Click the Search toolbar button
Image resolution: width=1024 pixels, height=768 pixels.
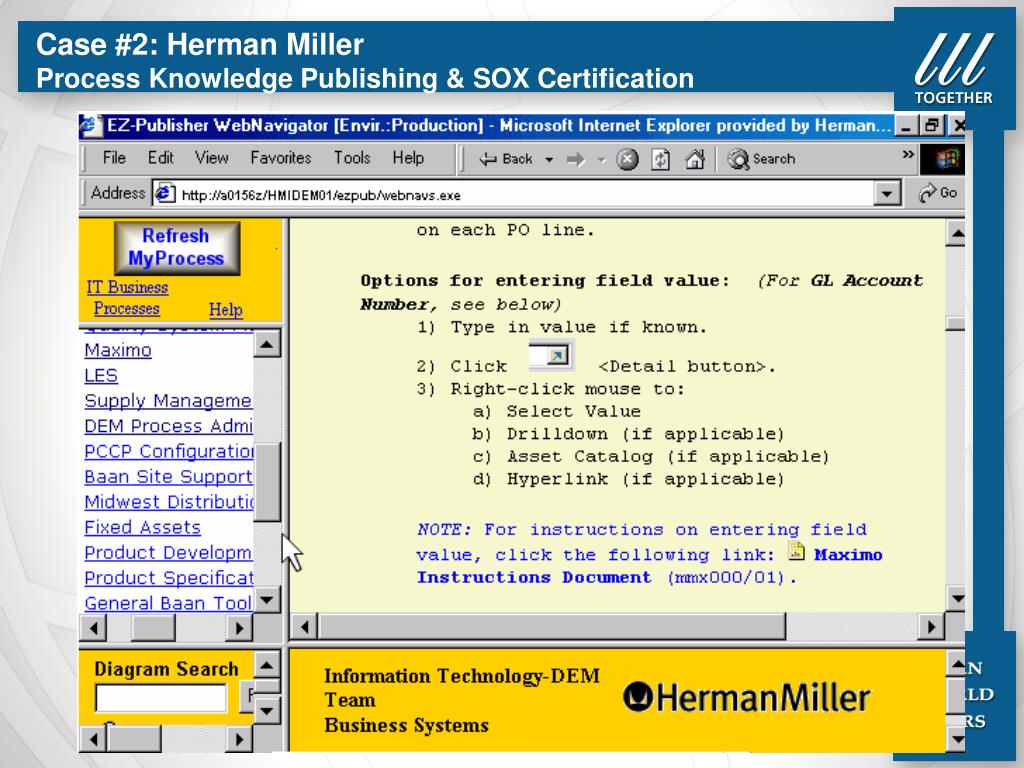pyautogui.click(x=761, y=159)
